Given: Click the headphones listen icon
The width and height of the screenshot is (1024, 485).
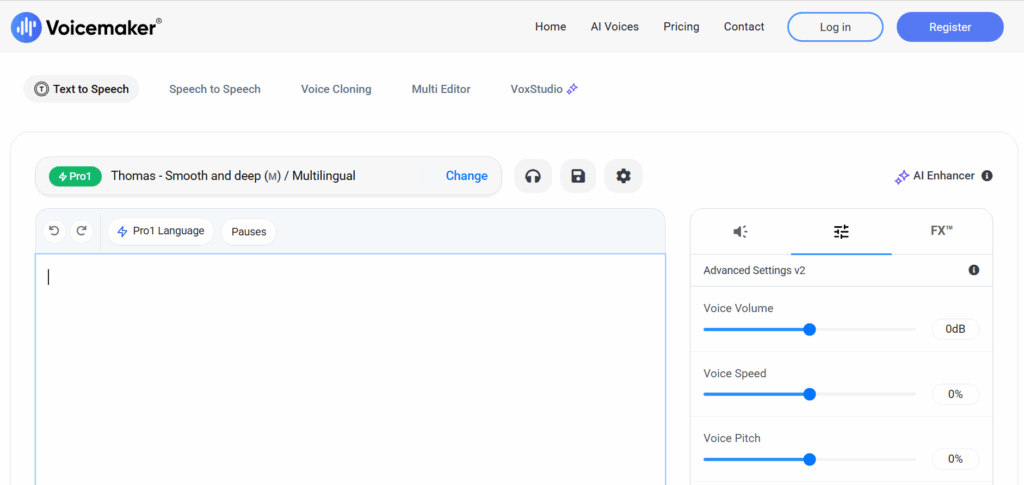Looking at the screenshot, I should [533, 176].
